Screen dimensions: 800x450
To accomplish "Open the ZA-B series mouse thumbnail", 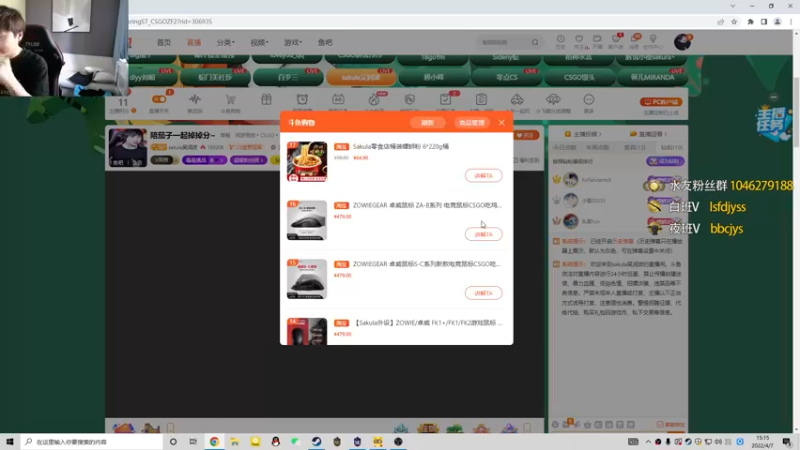I will [x=307, y=220].
